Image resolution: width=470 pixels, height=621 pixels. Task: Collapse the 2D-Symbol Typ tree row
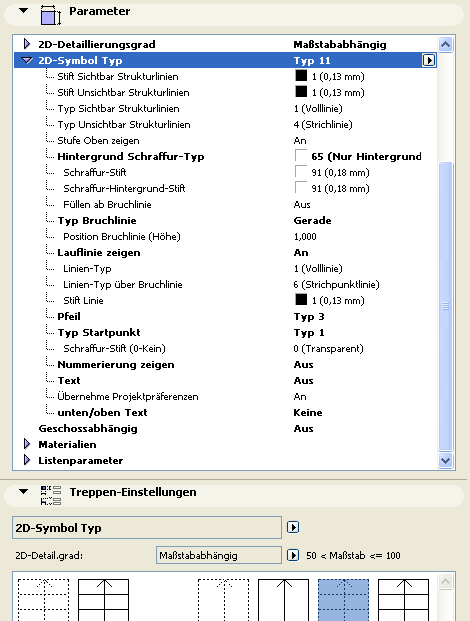pyautogui.click(x=27, y=61)
